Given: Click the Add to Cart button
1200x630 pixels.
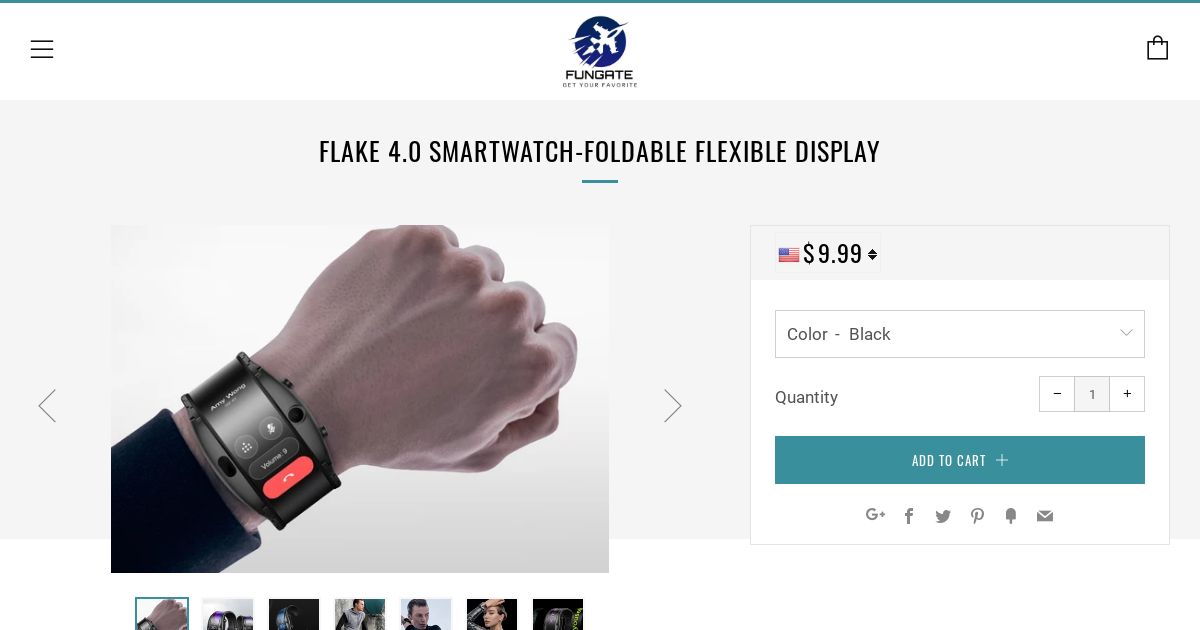Looking at the screenshot, I should pyautogui.click(x=960, y=460).
